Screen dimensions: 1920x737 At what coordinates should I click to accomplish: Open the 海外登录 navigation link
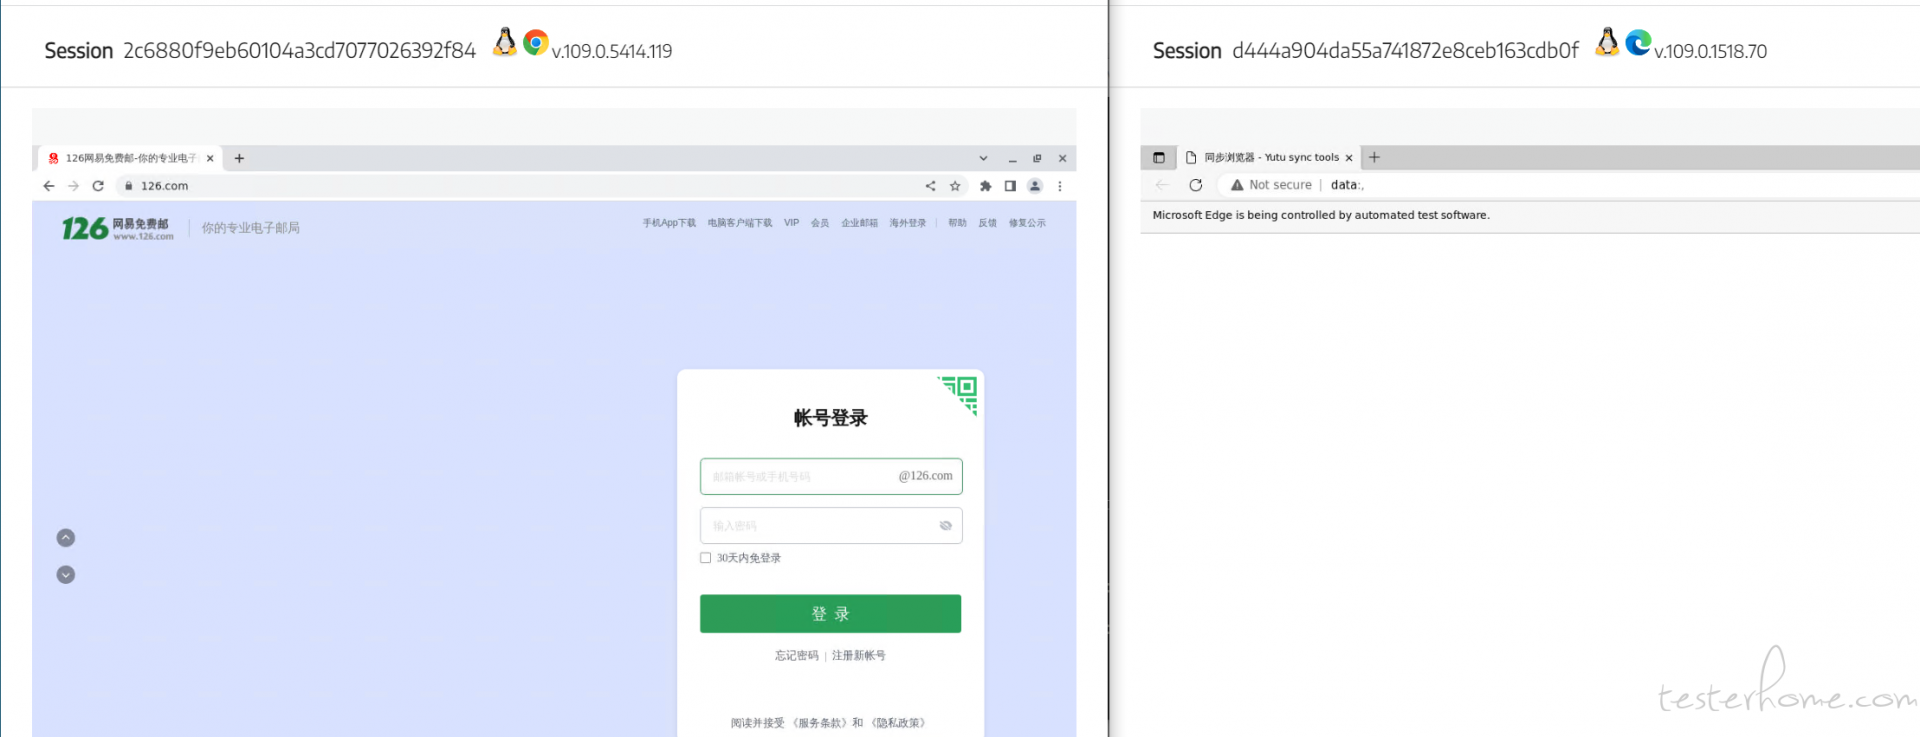pyautogui.click(x=908, y=223)
